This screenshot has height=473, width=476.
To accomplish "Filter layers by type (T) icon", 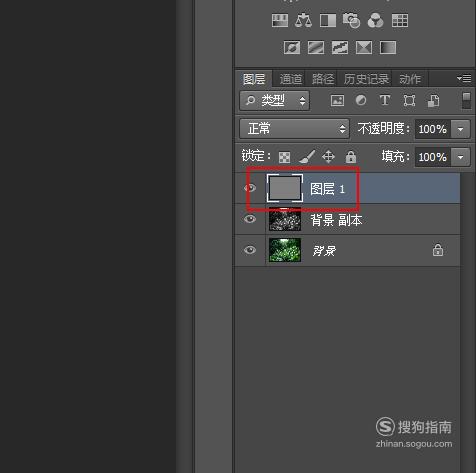I will tap(385, 100).
